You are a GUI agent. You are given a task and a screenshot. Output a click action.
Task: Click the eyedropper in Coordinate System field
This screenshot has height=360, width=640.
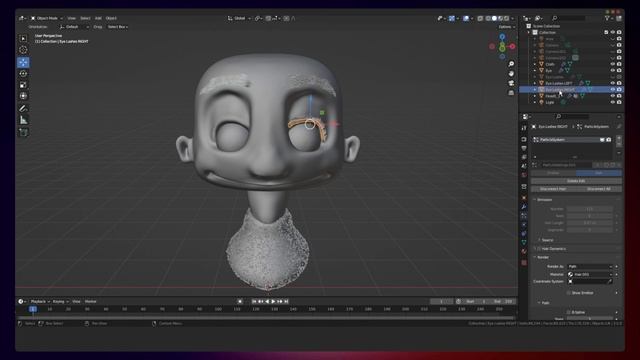610,281
